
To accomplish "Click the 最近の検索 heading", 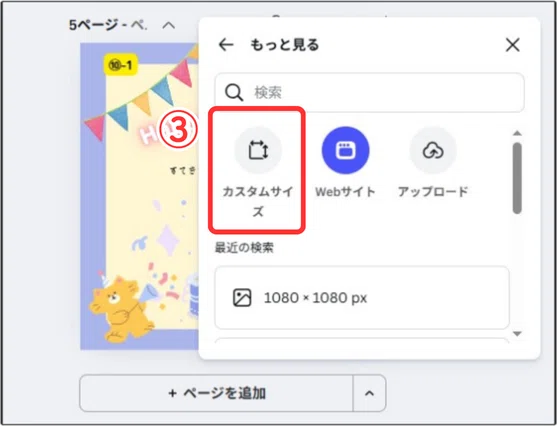I will [244, 248].
